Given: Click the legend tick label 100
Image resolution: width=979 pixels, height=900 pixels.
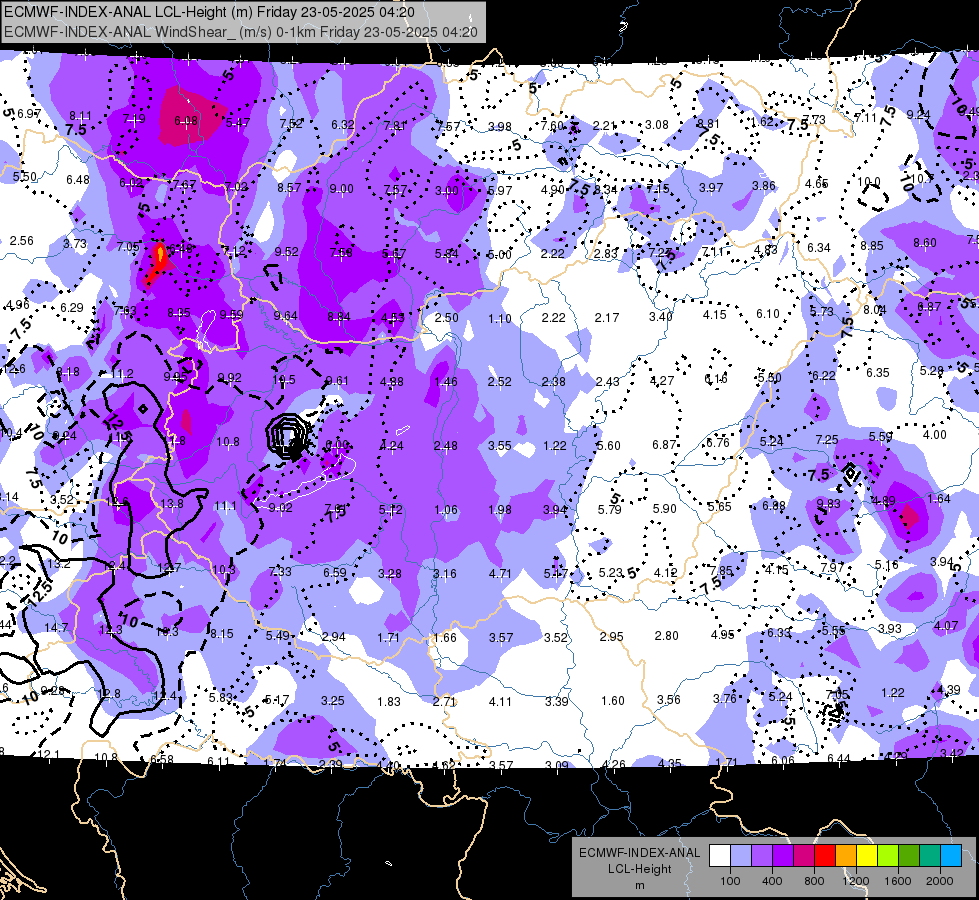Looking at the screenshot, I should pos(730,881).
